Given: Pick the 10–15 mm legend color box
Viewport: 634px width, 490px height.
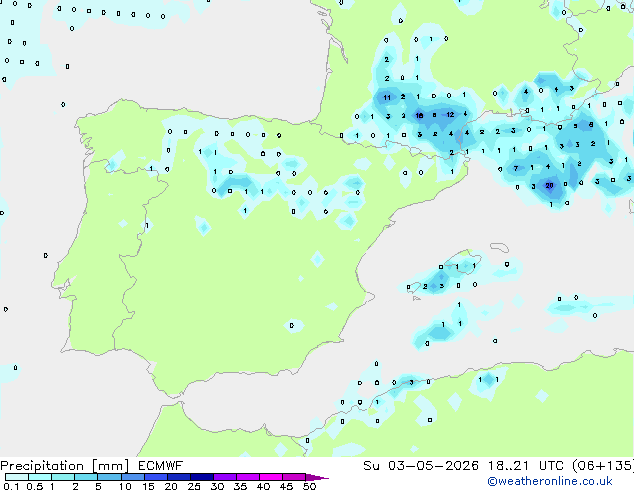Looking at the screenshot, I should point(132,477).
